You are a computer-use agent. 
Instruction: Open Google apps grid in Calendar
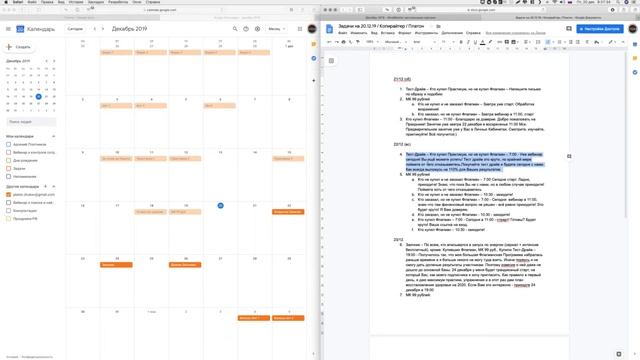[x=300, y=29]
